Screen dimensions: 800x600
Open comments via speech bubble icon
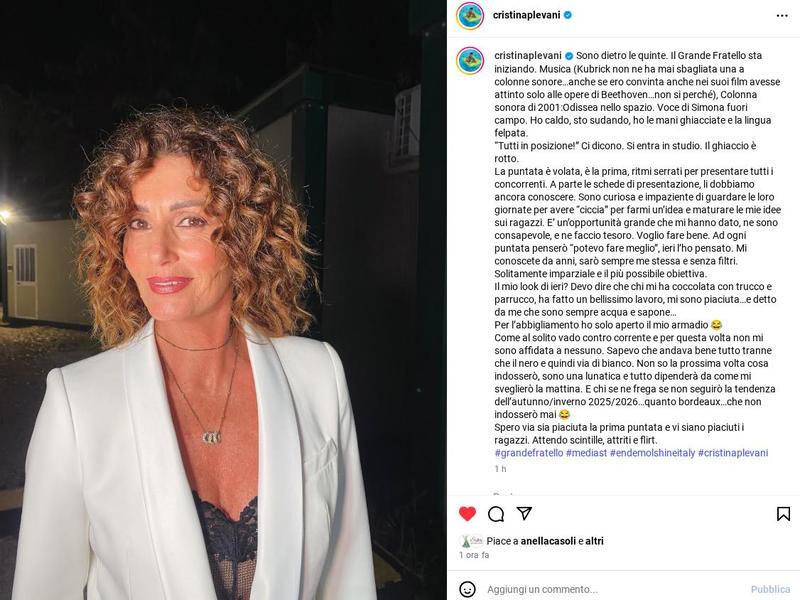tap(496, 514)
